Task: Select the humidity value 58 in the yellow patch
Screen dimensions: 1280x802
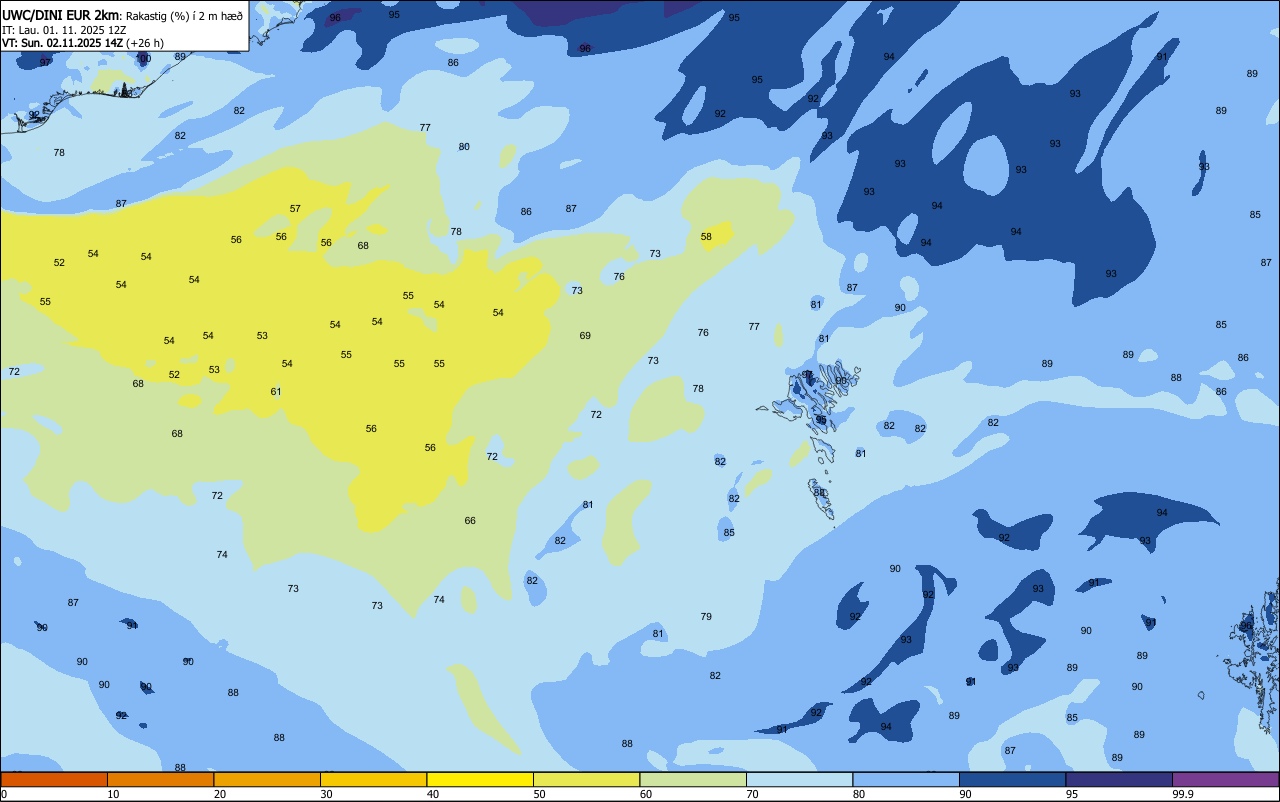Action: click(706, 237)
